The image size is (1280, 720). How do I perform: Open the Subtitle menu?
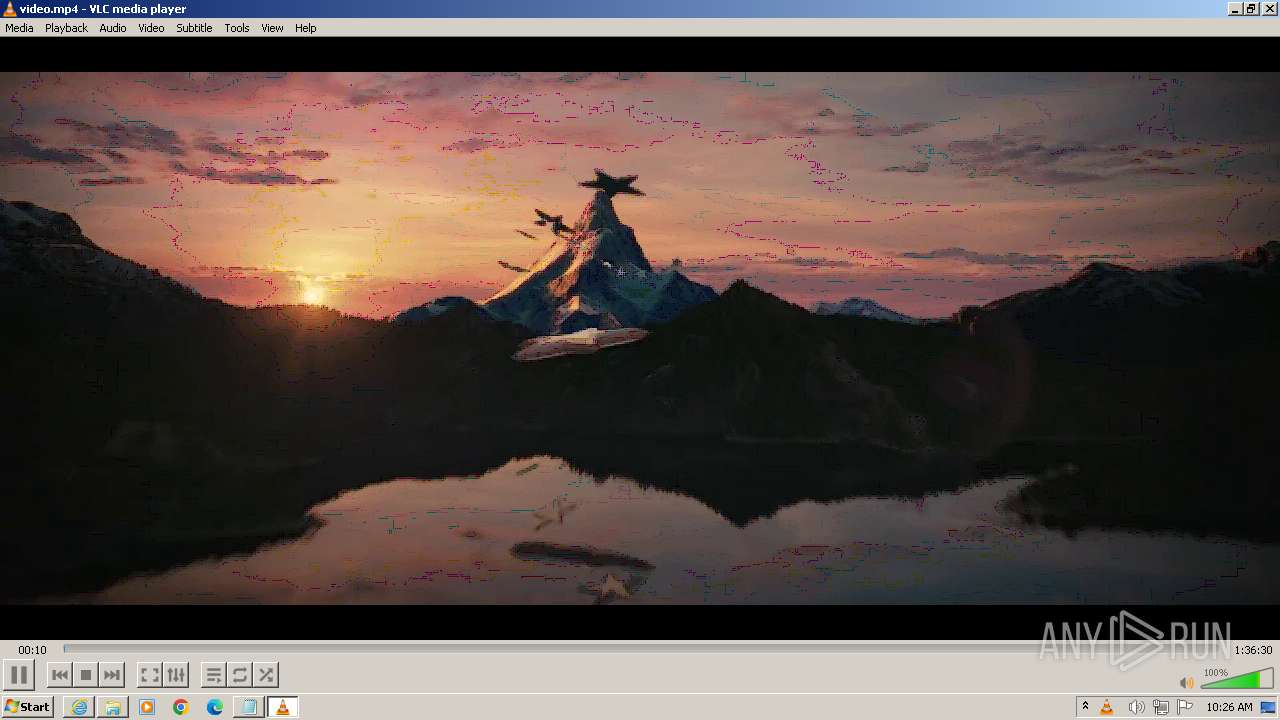194,28
